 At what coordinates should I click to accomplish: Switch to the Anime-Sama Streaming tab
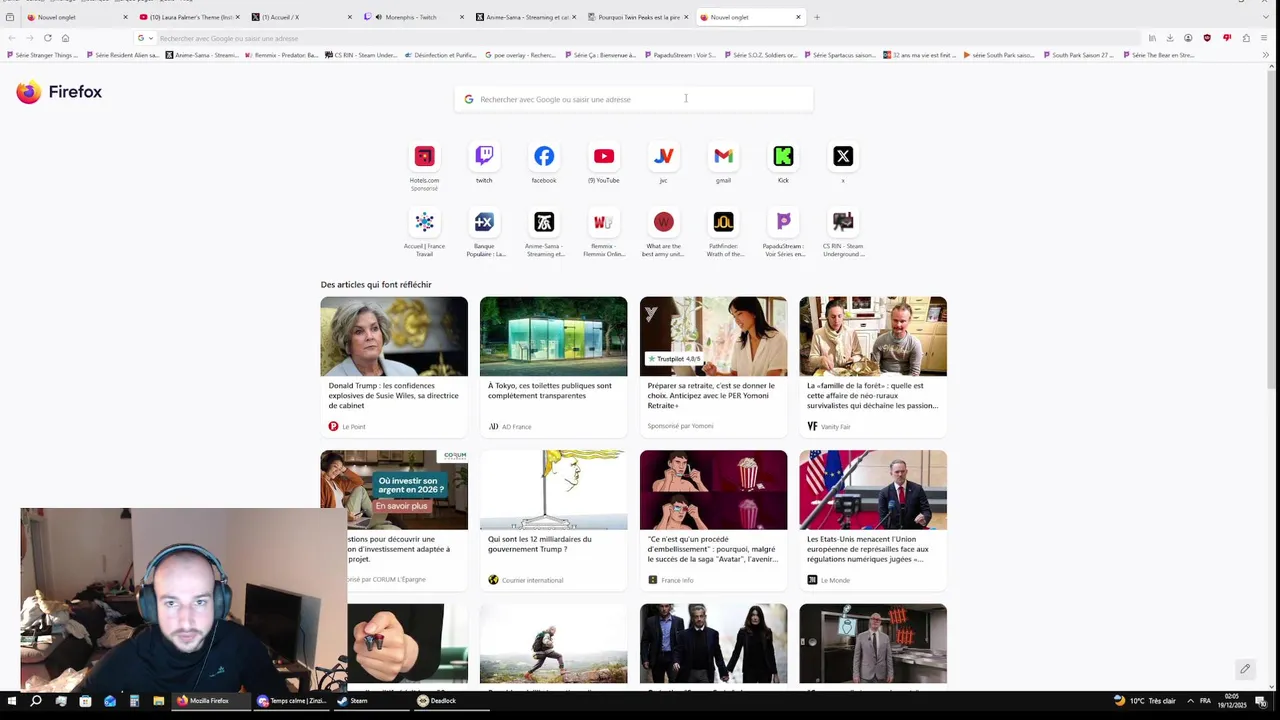point(526,17)
